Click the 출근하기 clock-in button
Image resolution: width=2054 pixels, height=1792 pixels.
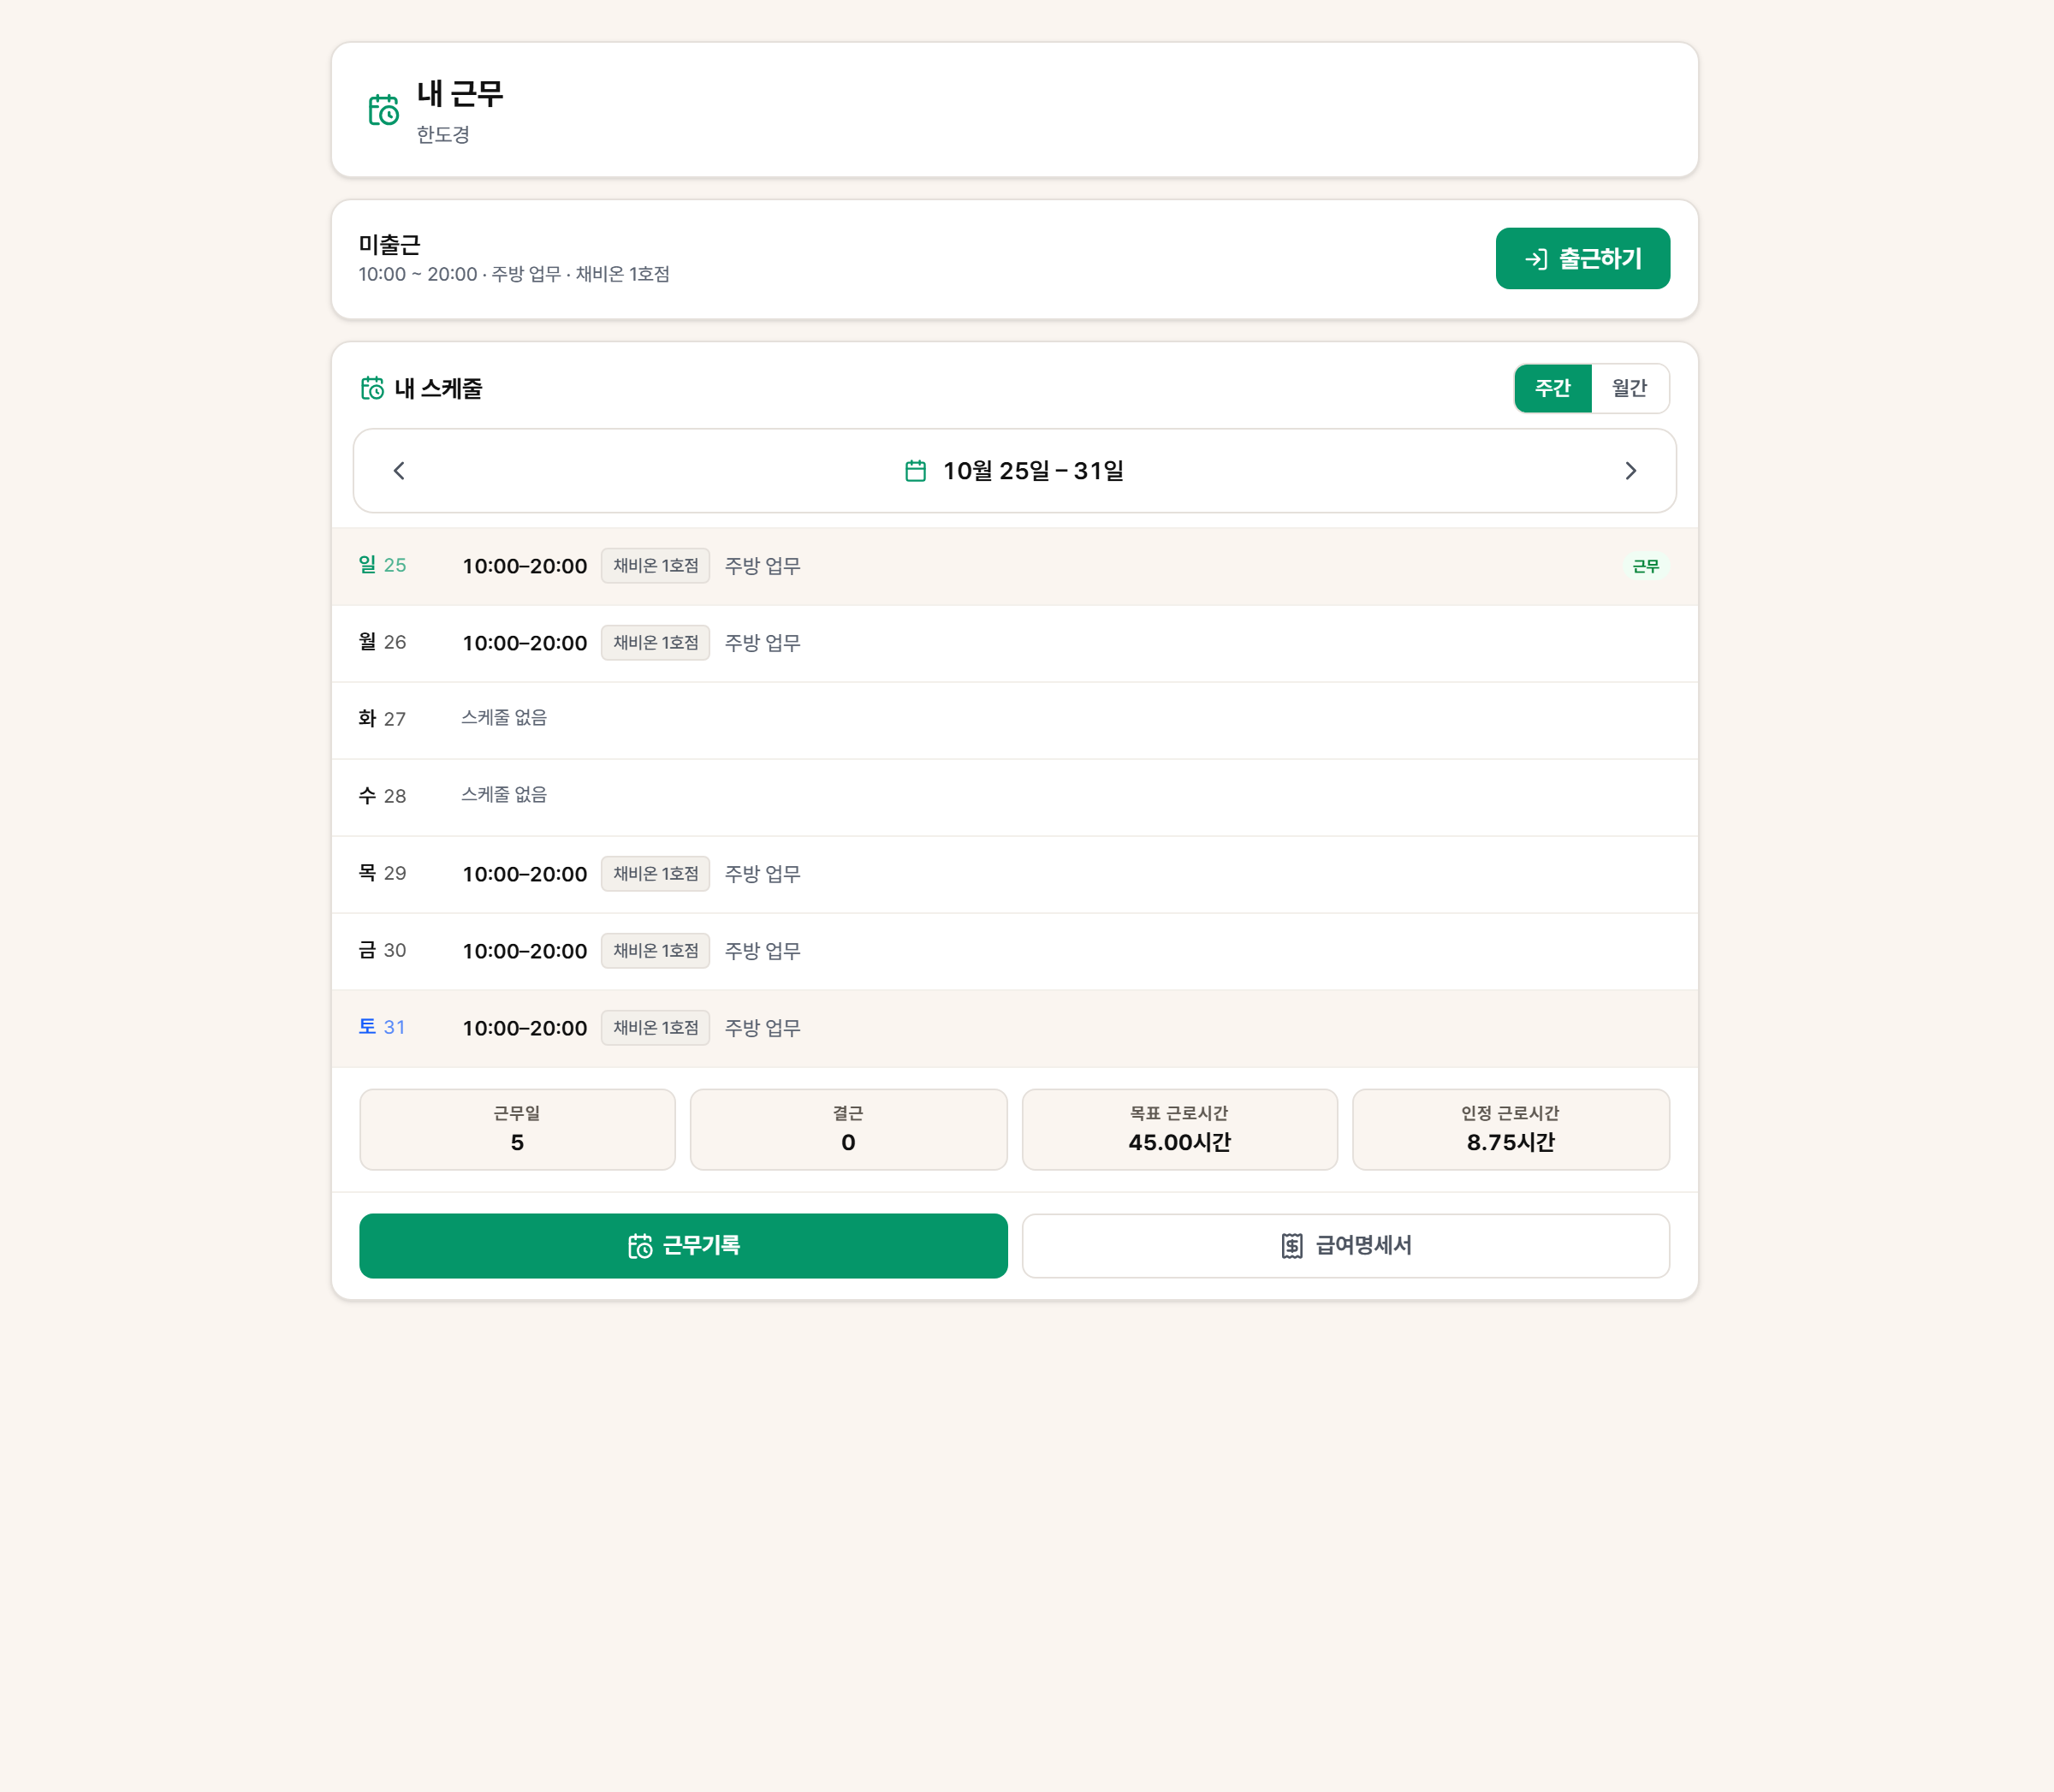pos(1582,258)
